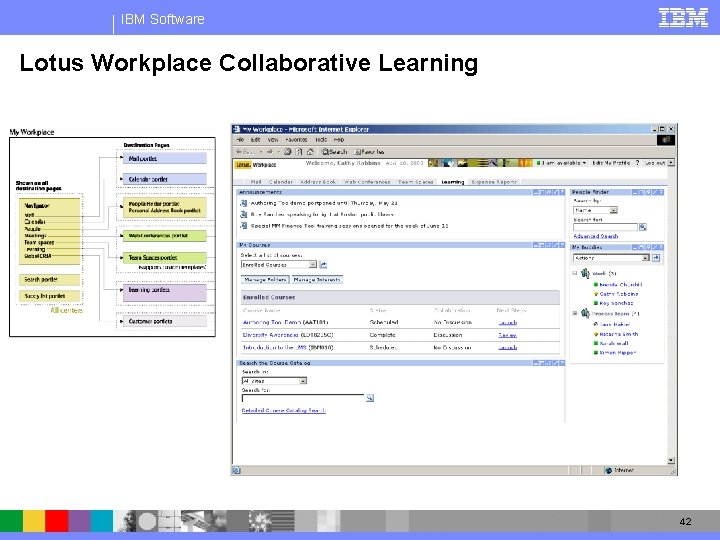Open the first announcement's document icon
This screenshot has height=540, width=720.
[244, 203]
